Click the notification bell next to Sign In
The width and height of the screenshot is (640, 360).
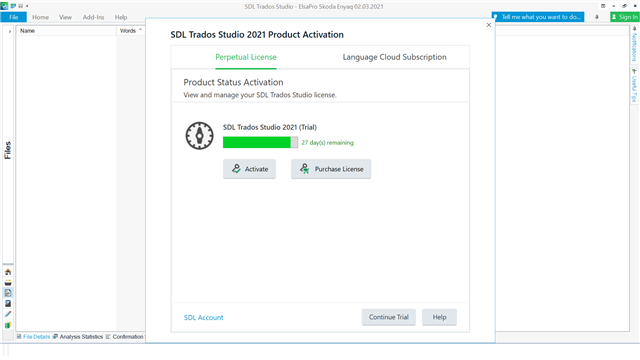pyautogui.click(x=597, y=17)
